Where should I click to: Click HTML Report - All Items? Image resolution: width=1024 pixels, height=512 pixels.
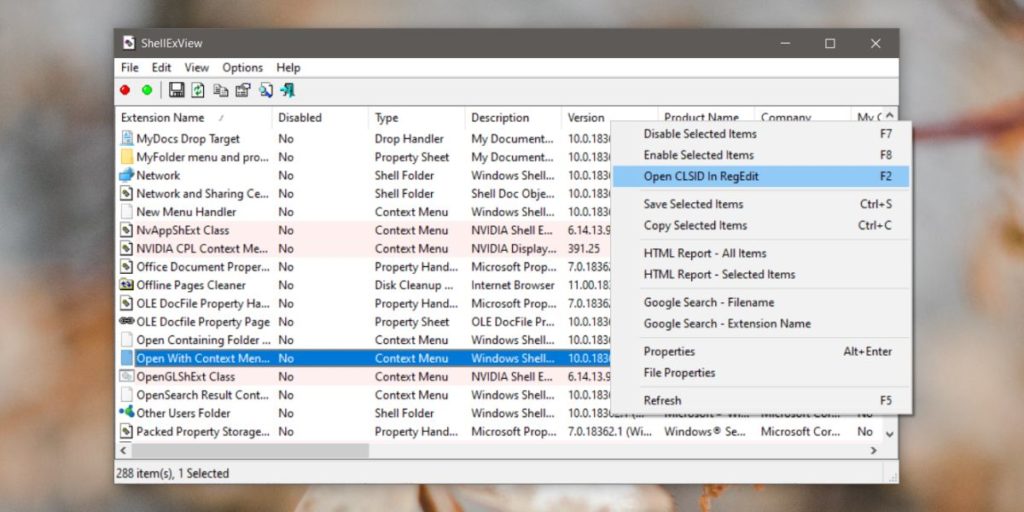704,253
